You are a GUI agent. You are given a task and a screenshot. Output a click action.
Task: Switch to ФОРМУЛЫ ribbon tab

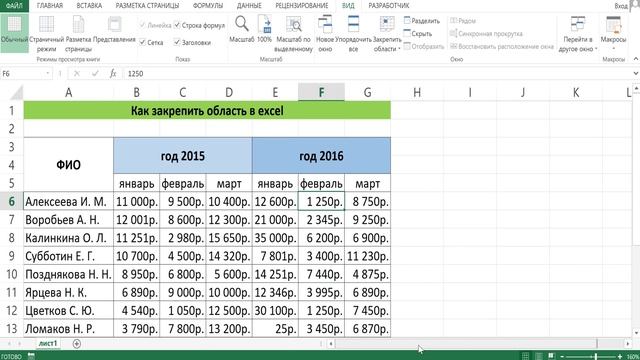pyautogui.click(x=208, y=6)
